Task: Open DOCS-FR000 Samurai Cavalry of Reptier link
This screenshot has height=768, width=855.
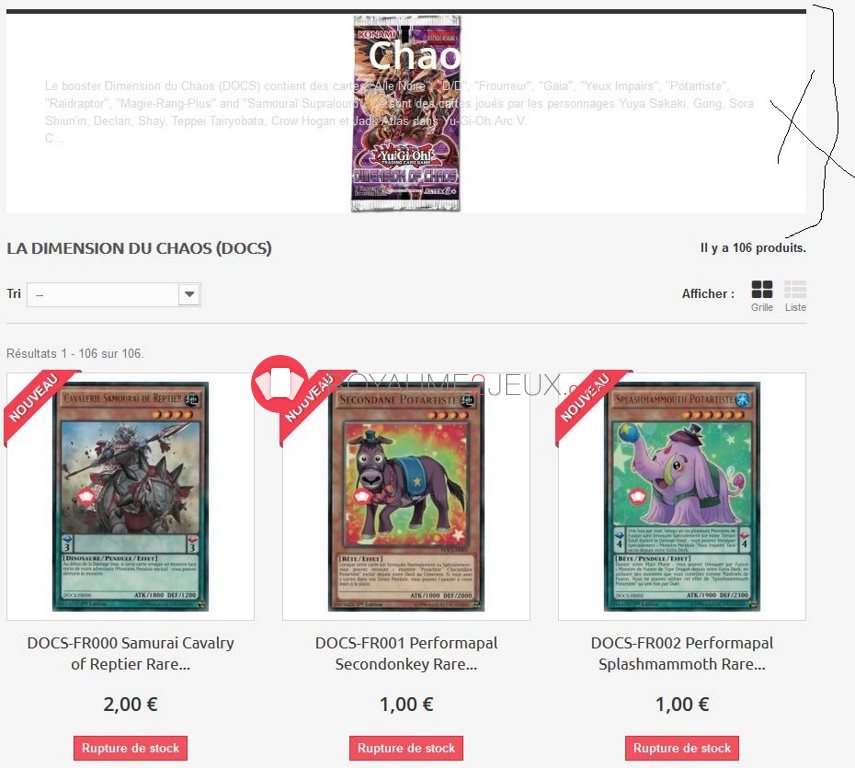Action: point(130,653)
